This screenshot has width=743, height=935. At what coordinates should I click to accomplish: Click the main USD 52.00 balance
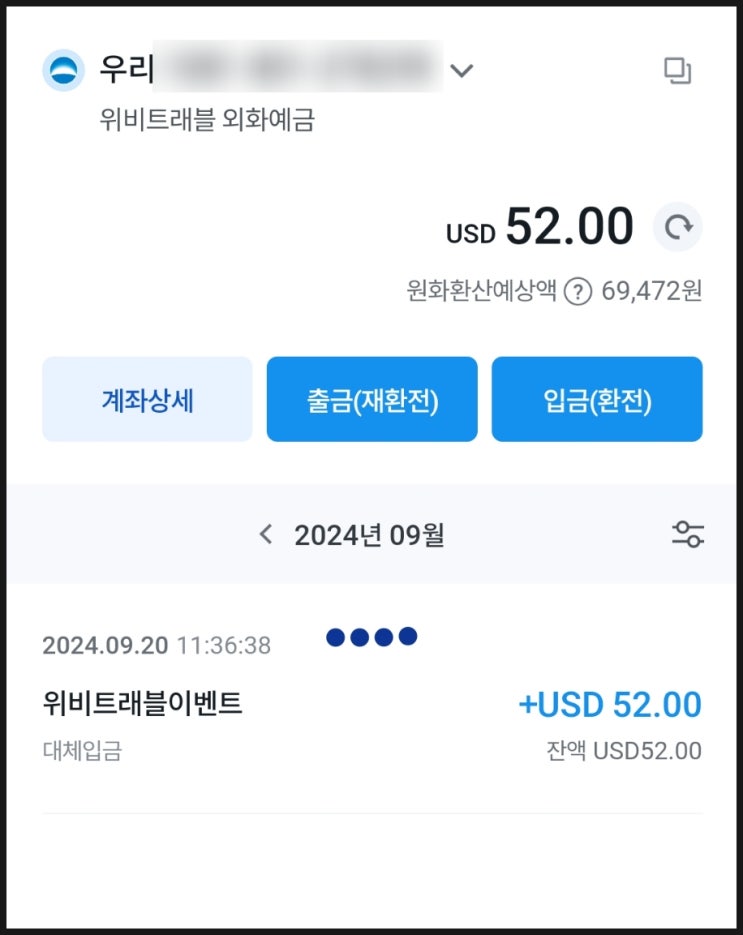tap(540, 227)
